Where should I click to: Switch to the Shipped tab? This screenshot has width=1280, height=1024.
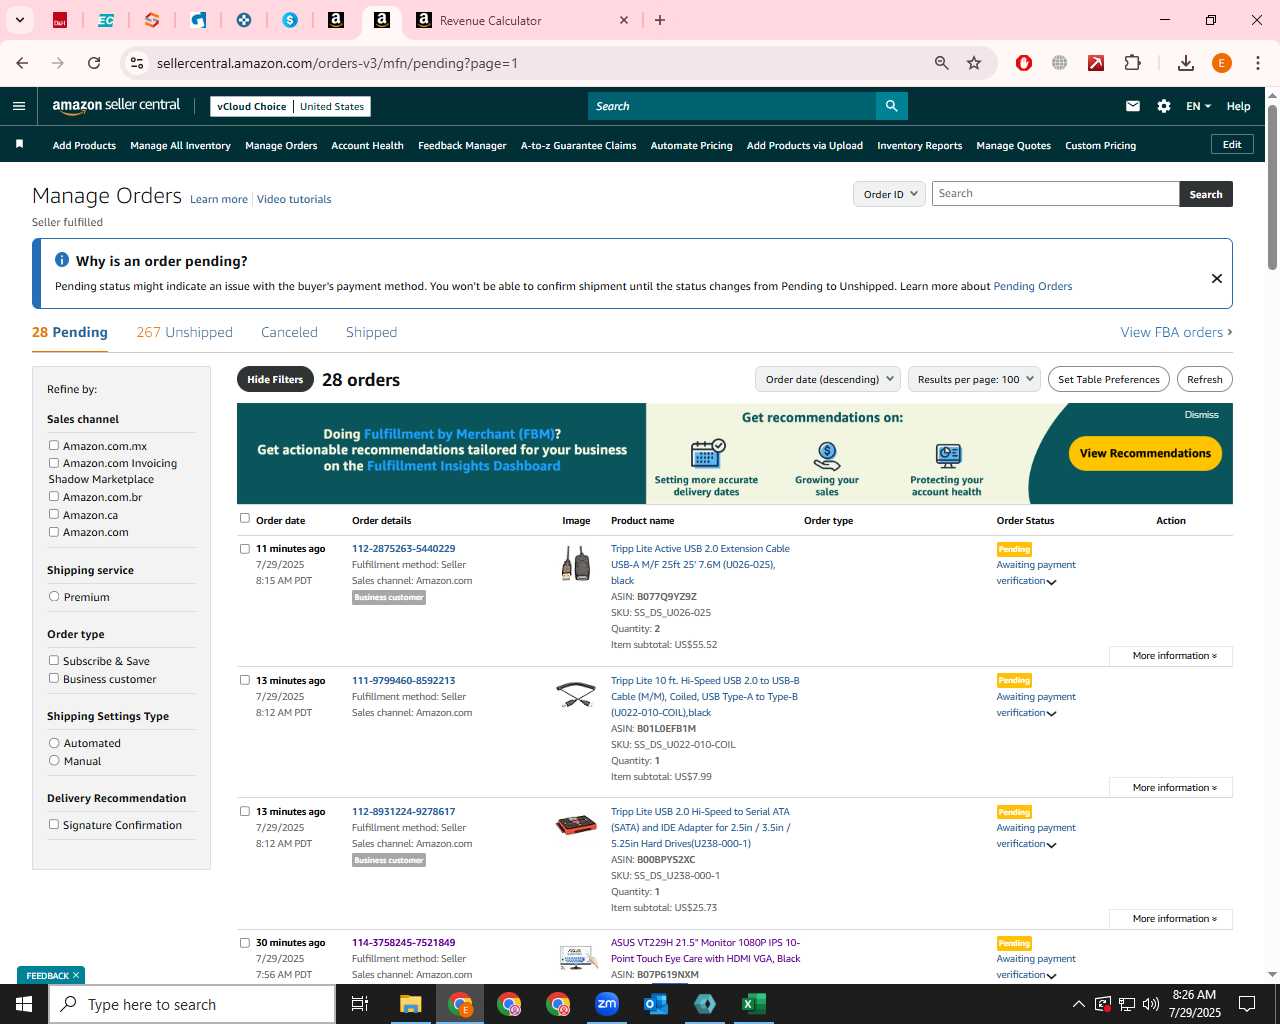click(371, 332)
